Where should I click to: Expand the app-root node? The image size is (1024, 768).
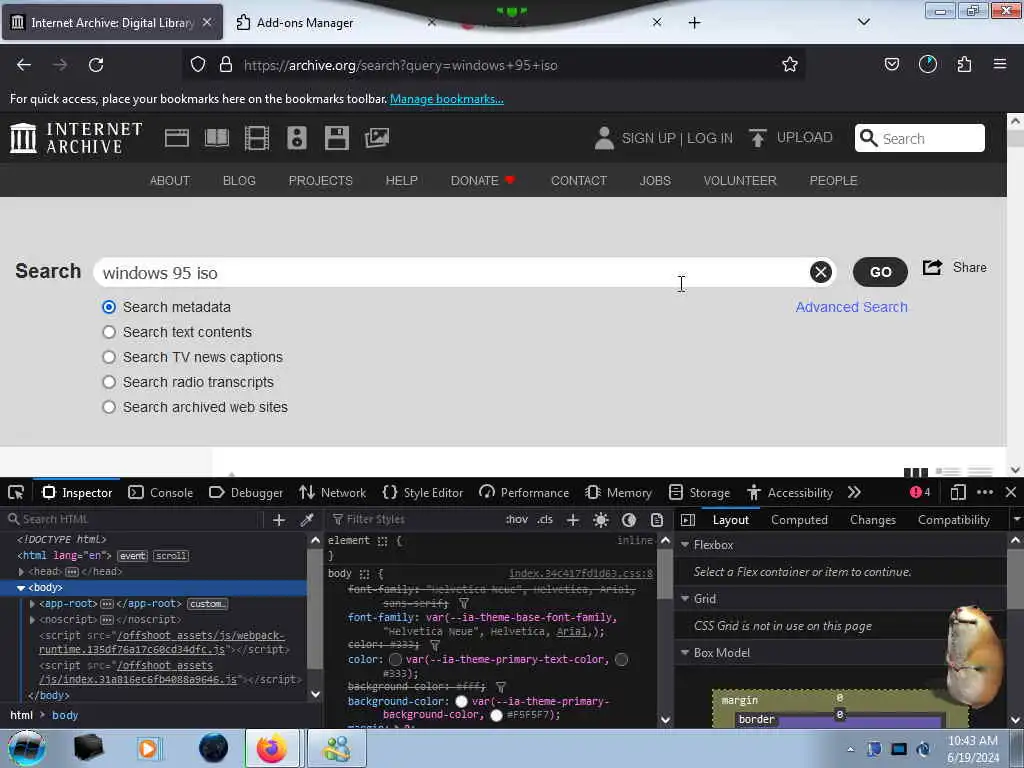[33, 603]
